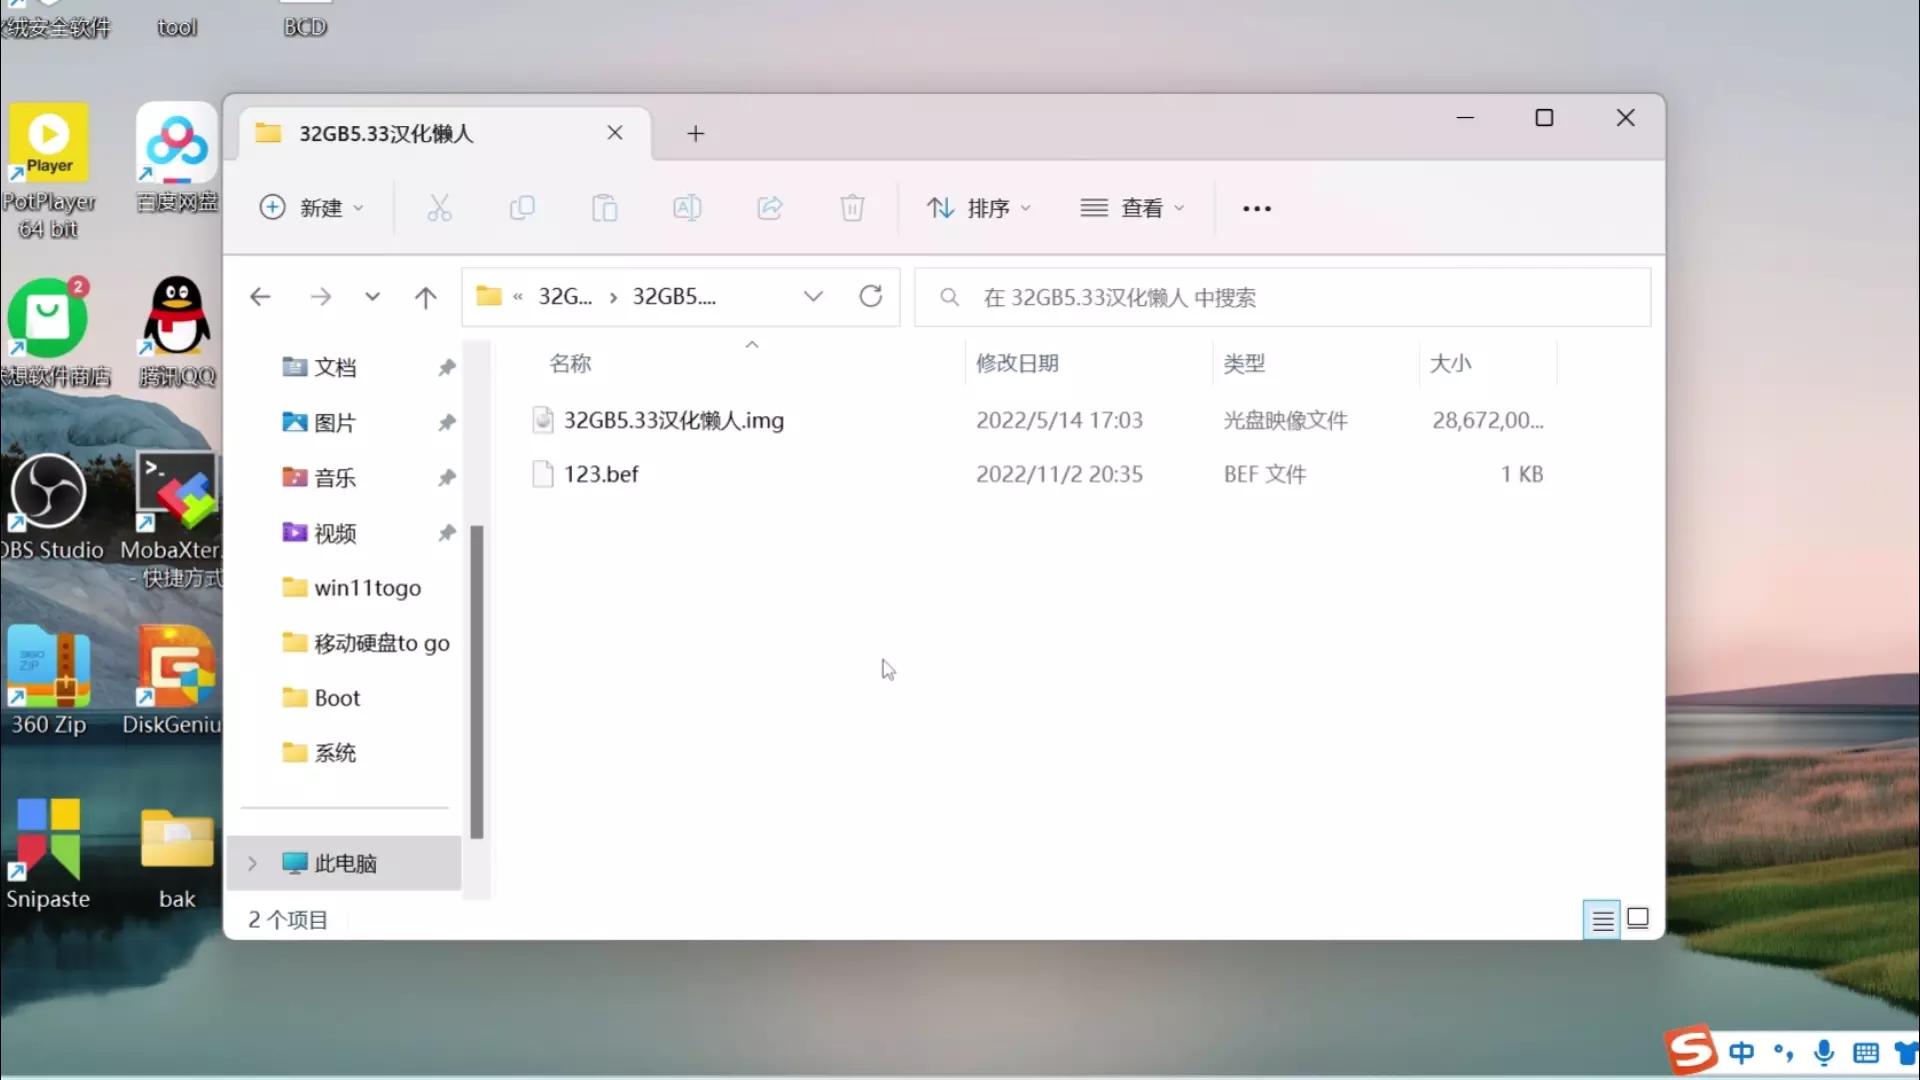Open the 排序 sort dropdown

pyautogui.click(x=978, y=207)
